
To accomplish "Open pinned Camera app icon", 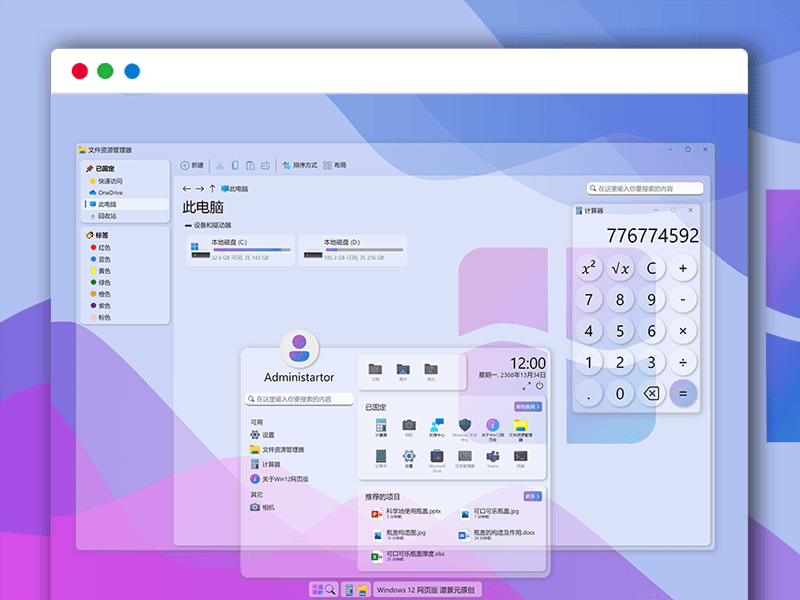I will (409, 427).
